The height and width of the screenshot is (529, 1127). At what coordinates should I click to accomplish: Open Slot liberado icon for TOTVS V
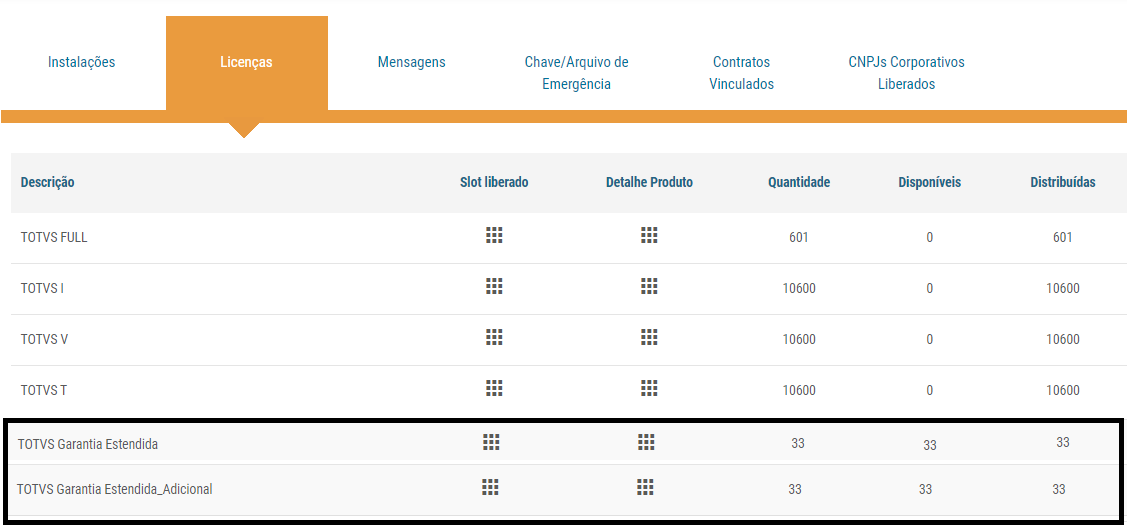pos(494,337)
